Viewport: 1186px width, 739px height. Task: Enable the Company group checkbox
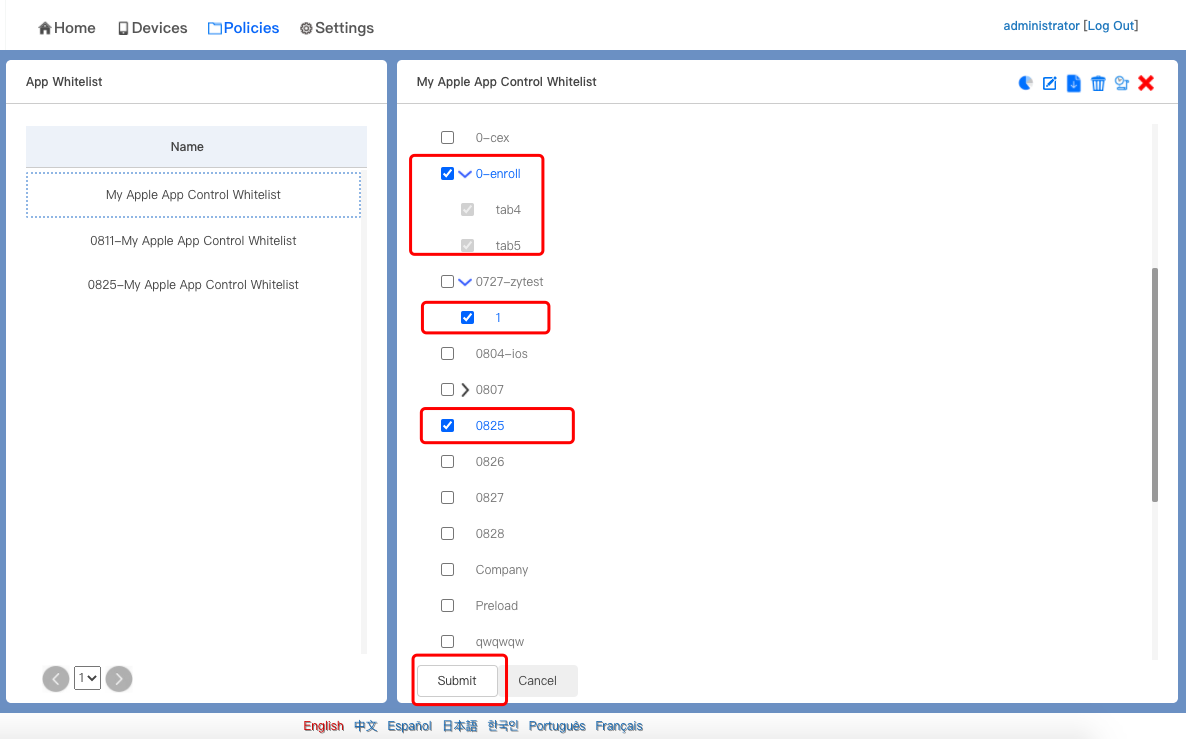point(447,570)
